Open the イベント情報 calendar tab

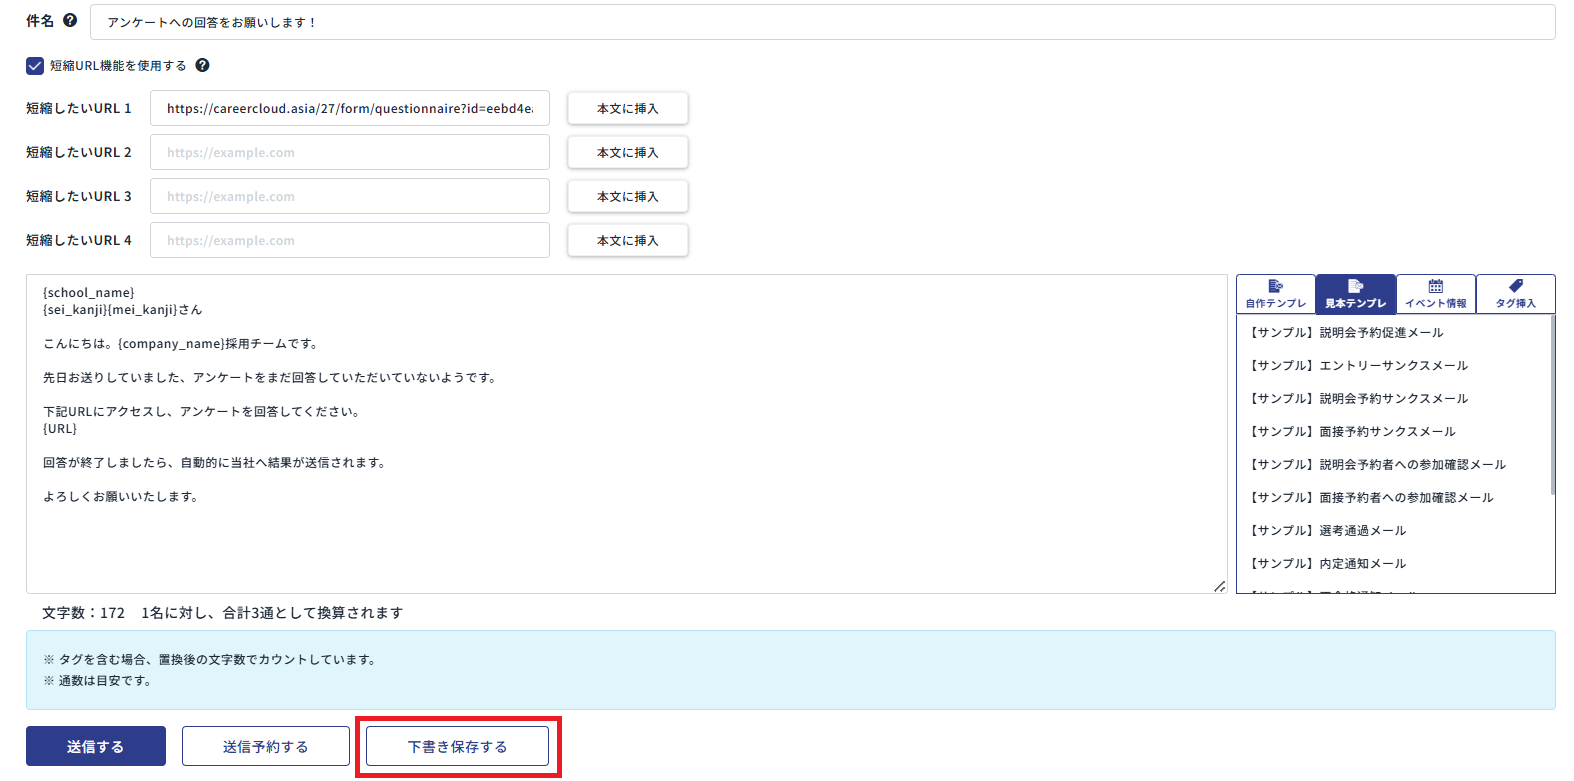tap(1435, 294)
